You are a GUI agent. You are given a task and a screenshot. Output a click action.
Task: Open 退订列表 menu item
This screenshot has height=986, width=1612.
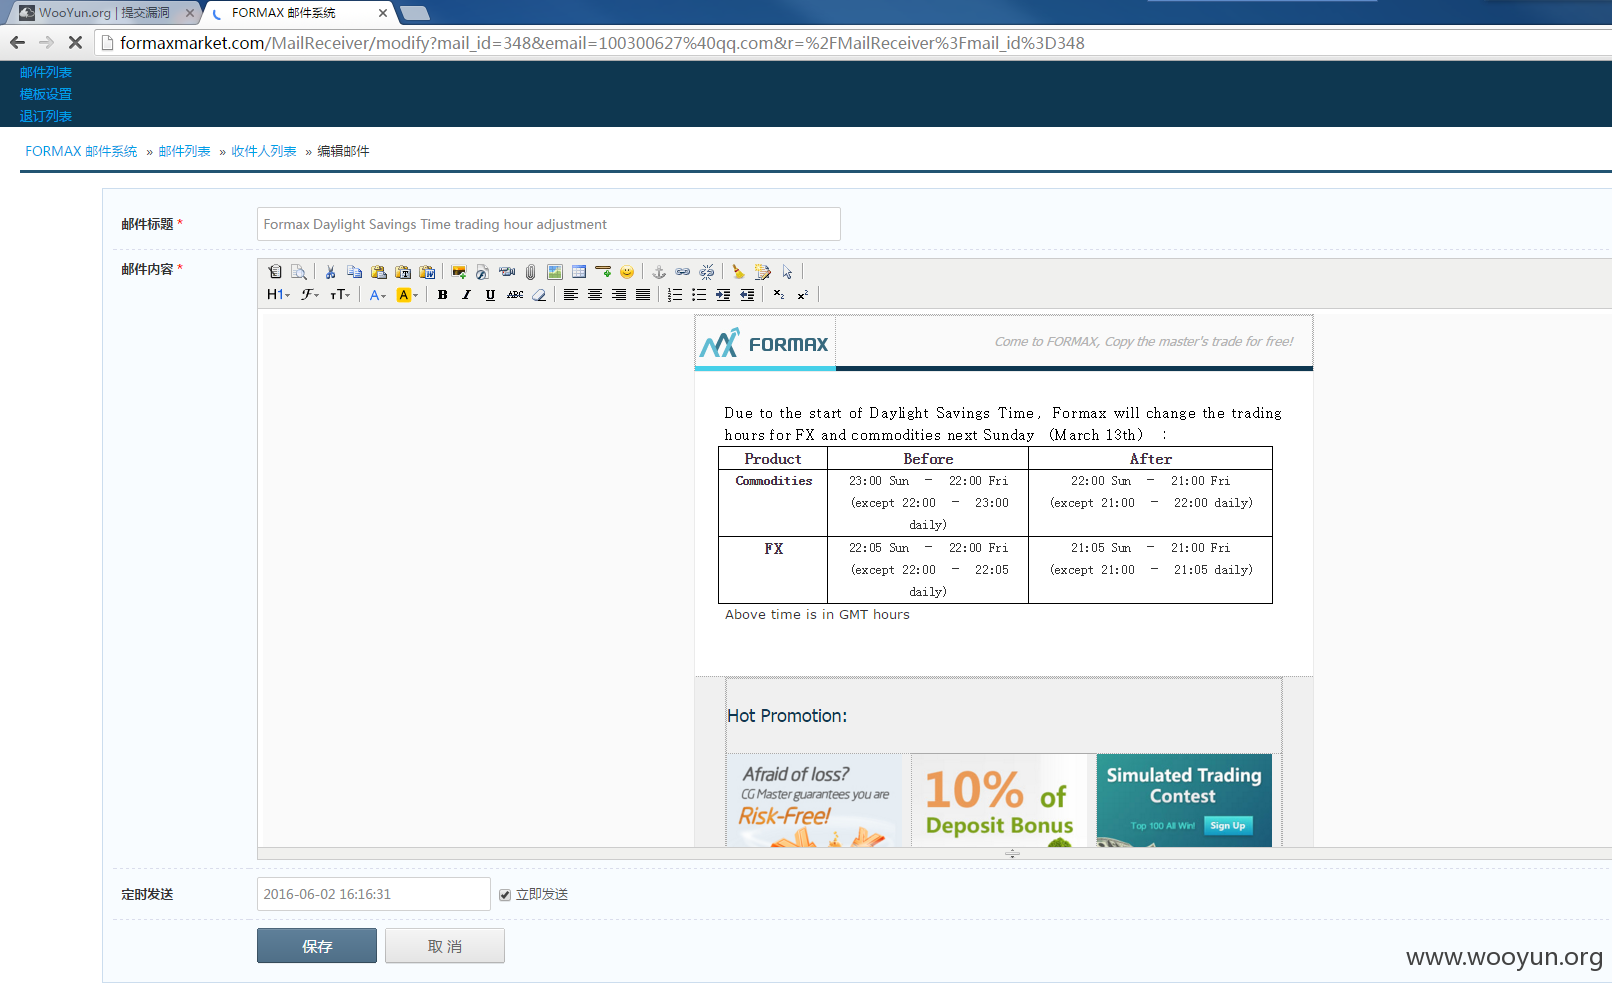point(46,116)
